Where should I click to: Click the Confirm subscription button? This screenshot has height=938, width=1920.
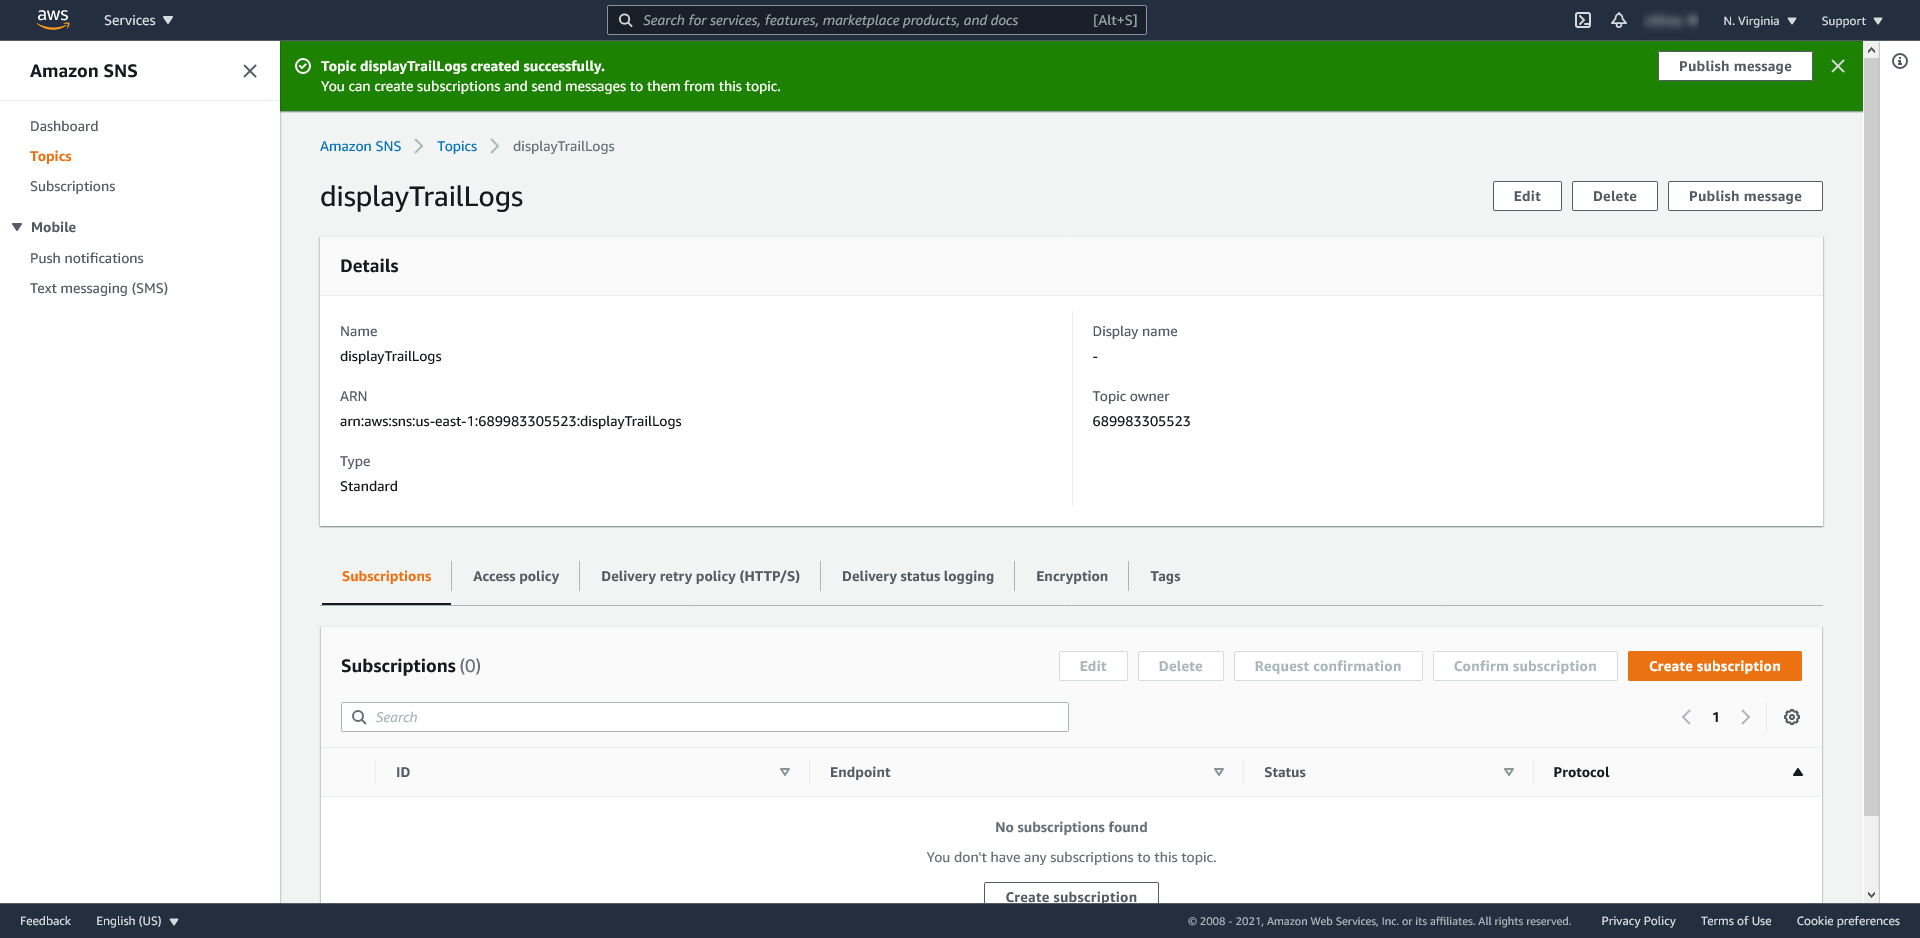click(1525, 666)
